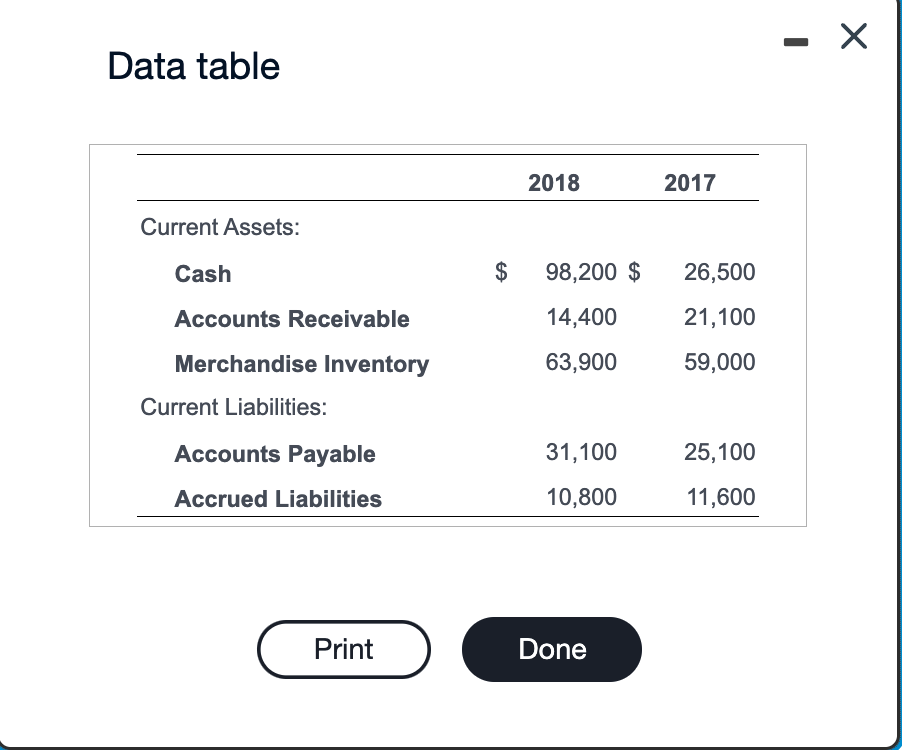Screen dimensions: 902x750
Task: Click the 26,500 cash value for 2017
Action: [720, 272]
